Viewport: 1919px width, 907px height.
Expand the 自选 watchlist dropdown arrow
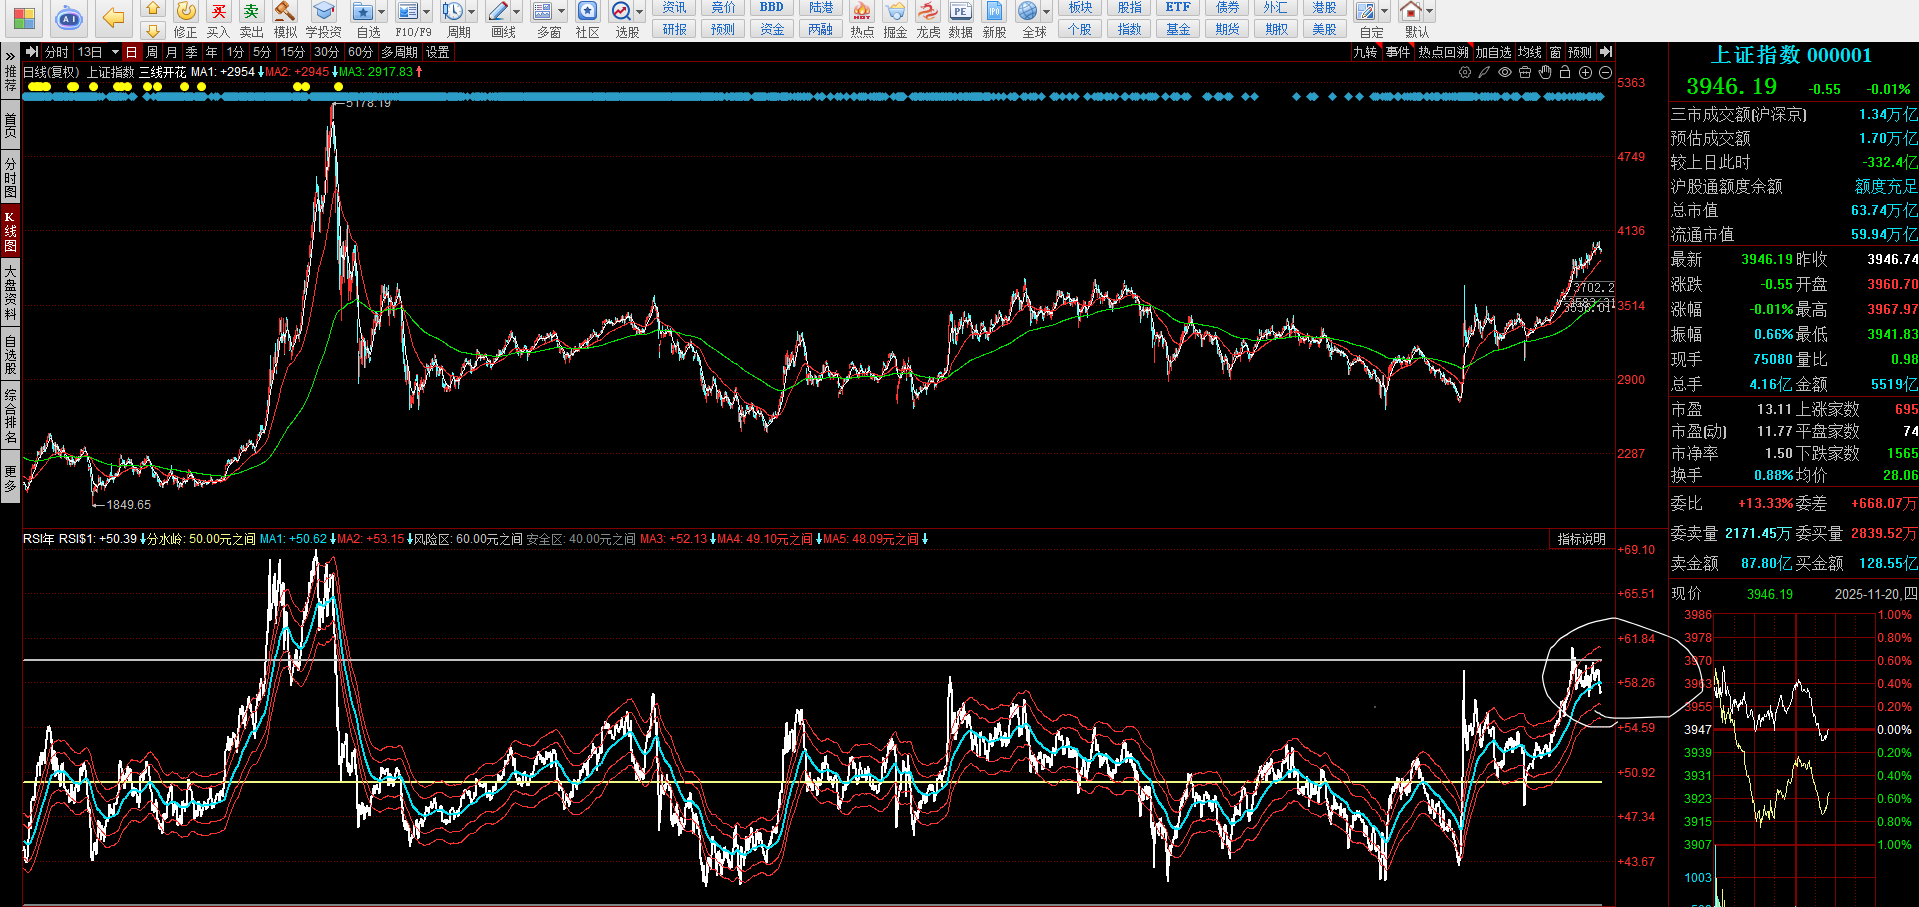(381, 12)
